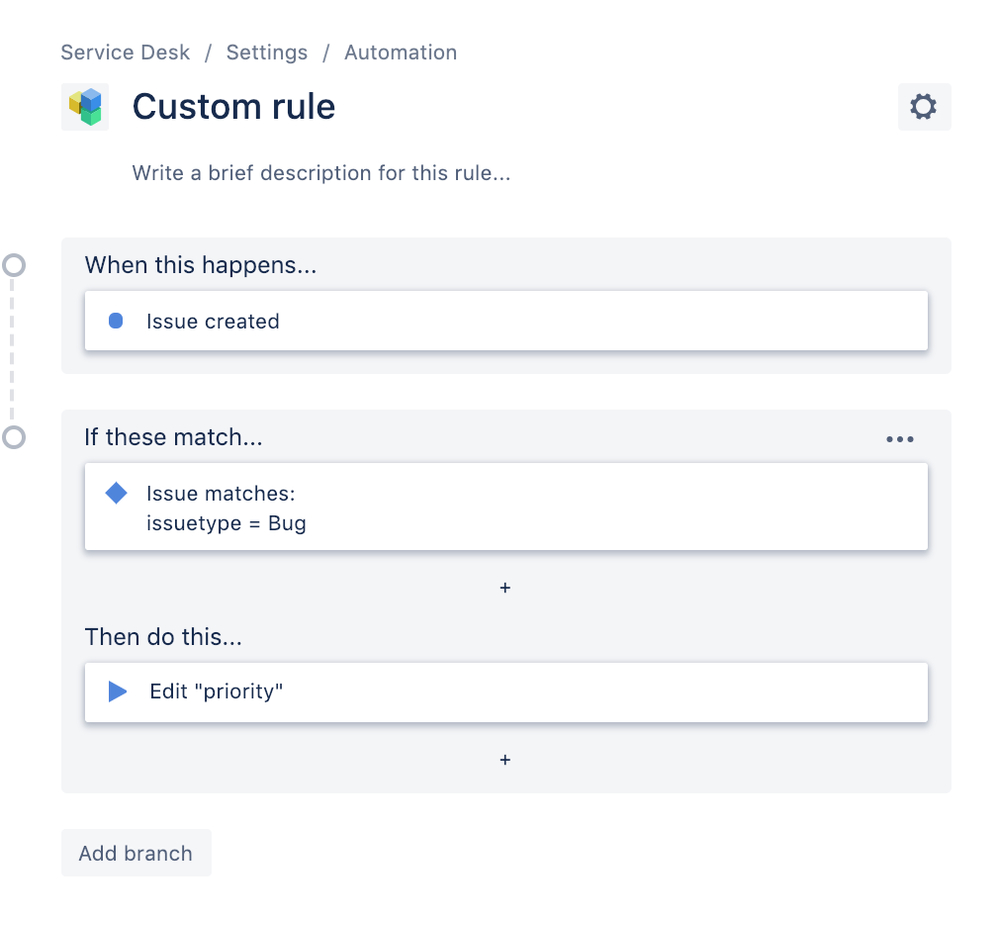Select the 'issuetype = Bug' condition card
Viewport: 999px width, 928px height.
click(505, 508)
